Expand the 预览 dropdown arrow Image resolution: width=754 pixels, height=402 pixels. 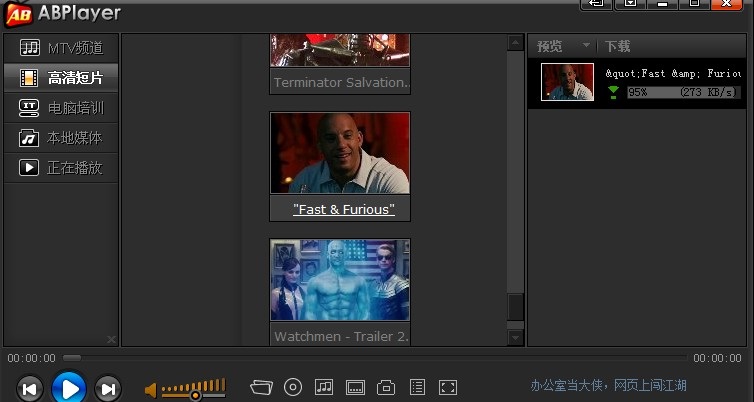586,46
